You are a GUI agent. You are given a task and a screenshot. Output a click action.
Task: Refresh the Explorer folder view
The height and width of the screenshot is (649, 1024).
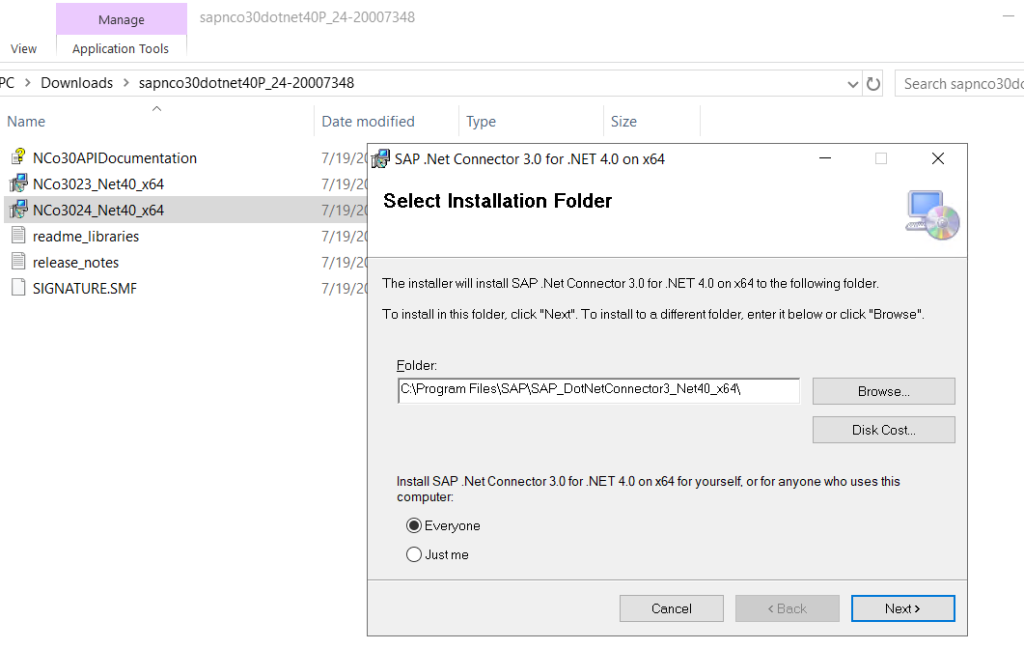(873, 84)
